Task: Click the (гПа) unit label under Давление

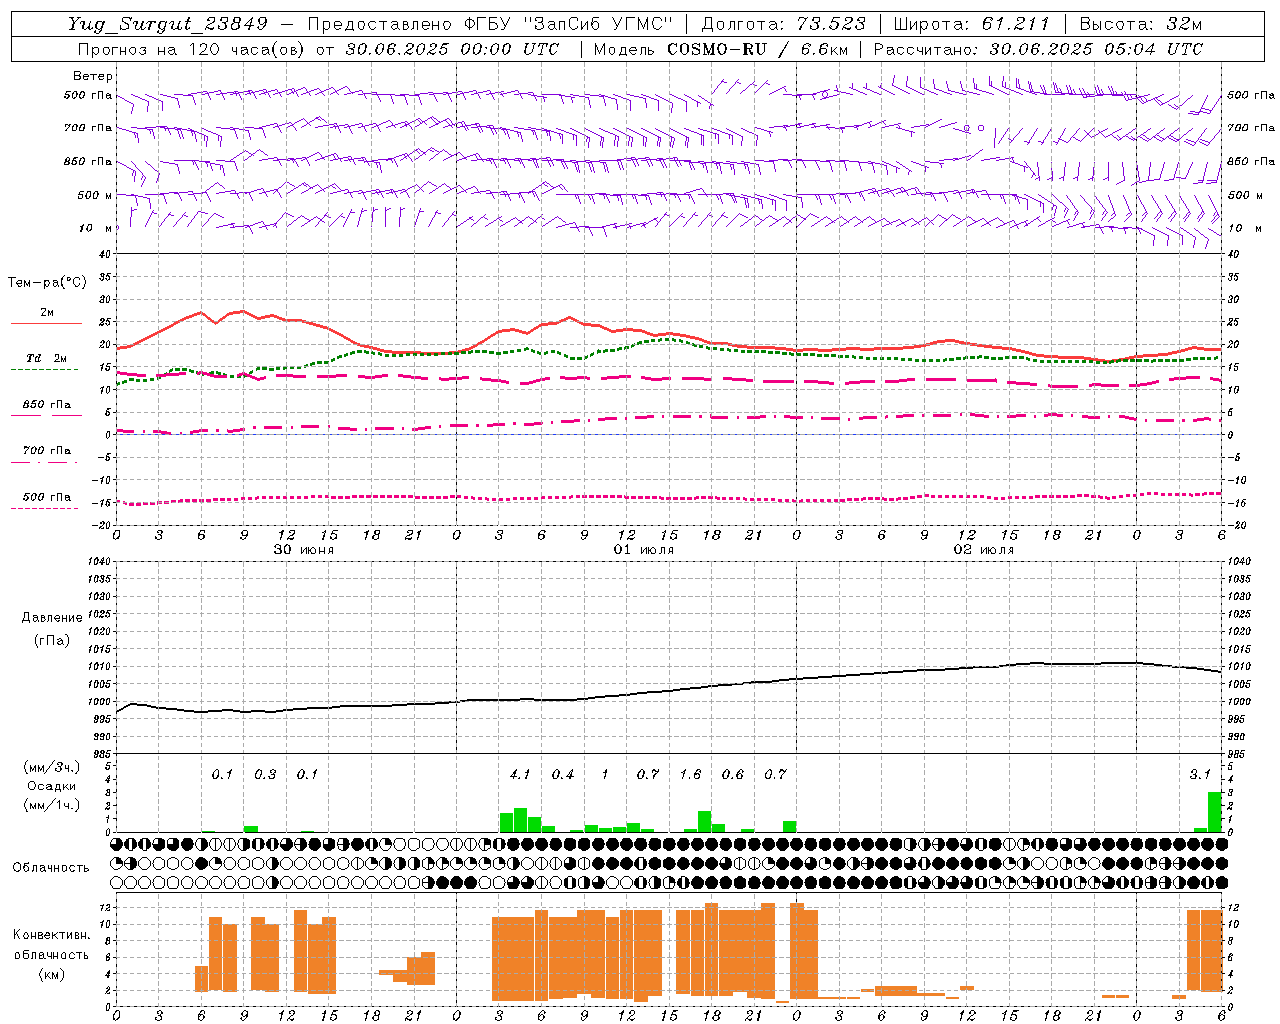Action: tap(52, 640)
